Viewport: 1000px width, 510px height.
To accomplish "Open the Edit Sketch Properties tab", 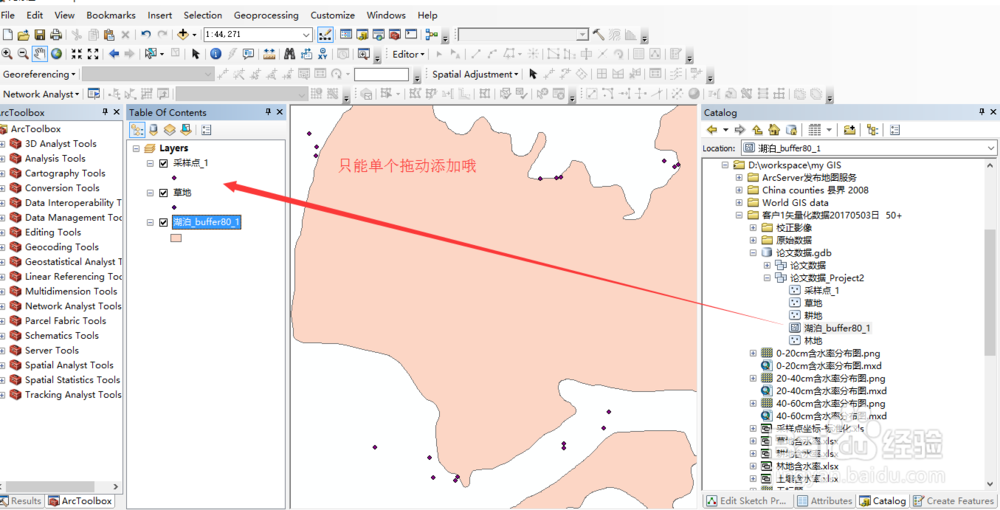I will point(747,501).
